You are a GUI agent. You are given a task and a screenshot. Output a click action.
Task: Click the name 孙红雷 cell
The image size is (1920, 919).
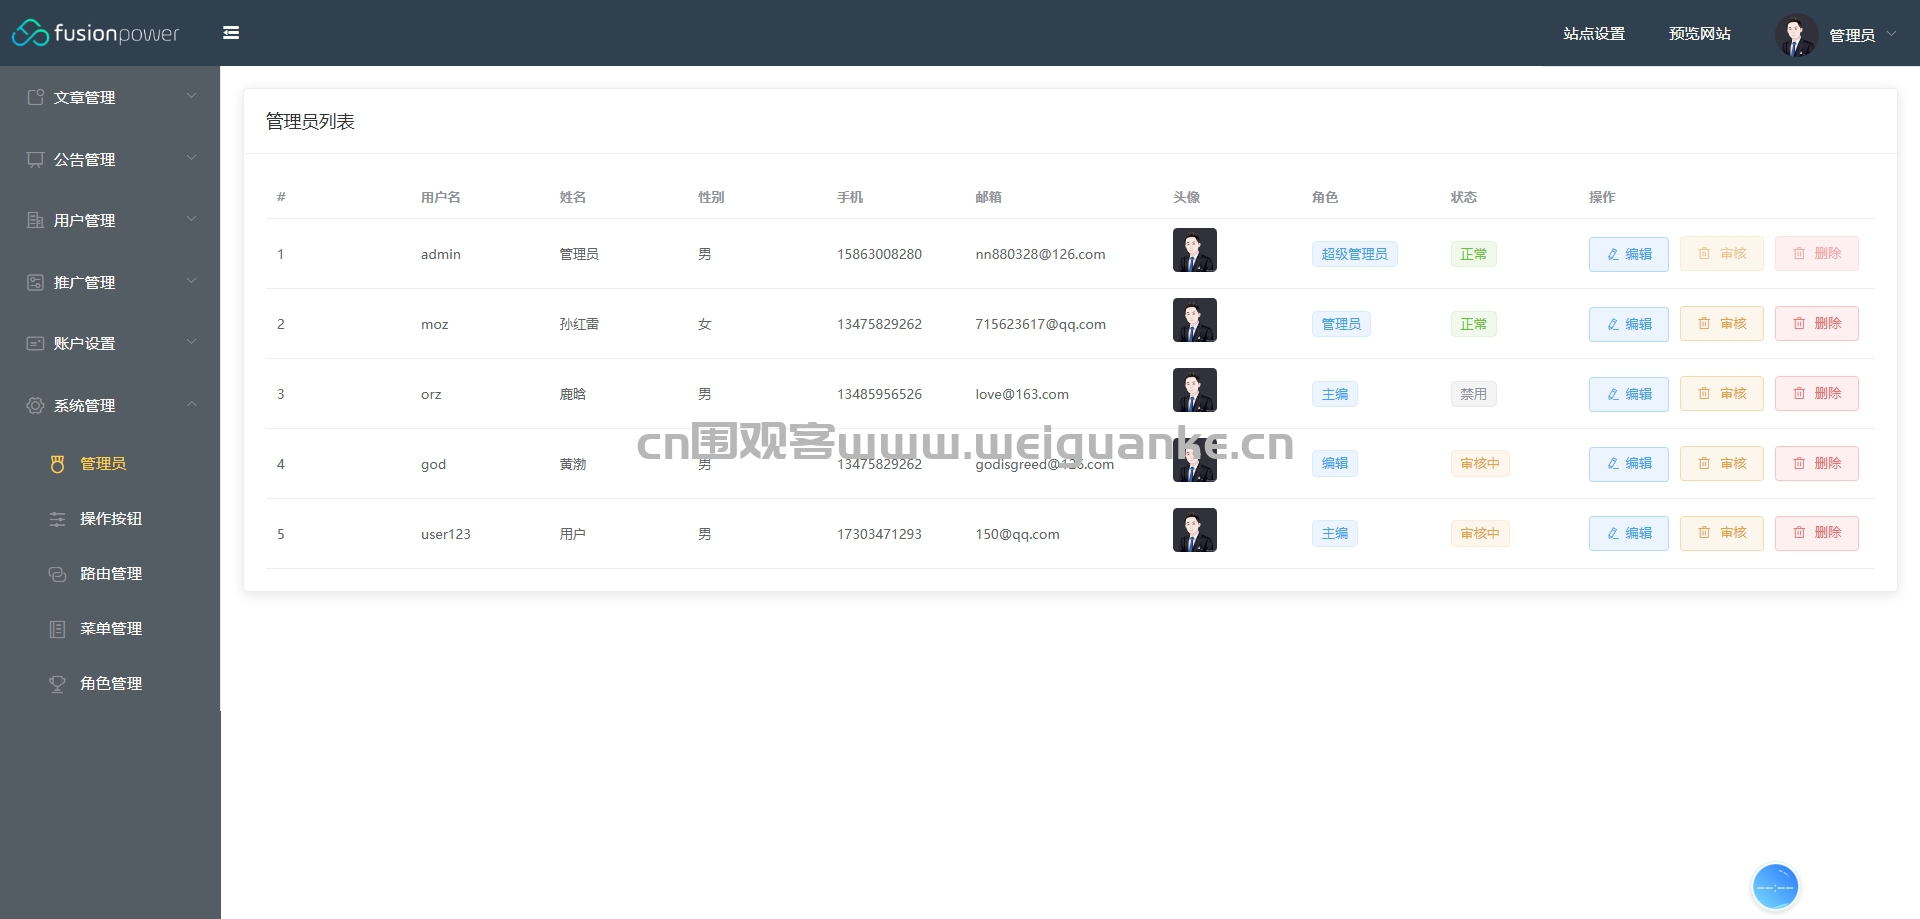pos(579,324)
